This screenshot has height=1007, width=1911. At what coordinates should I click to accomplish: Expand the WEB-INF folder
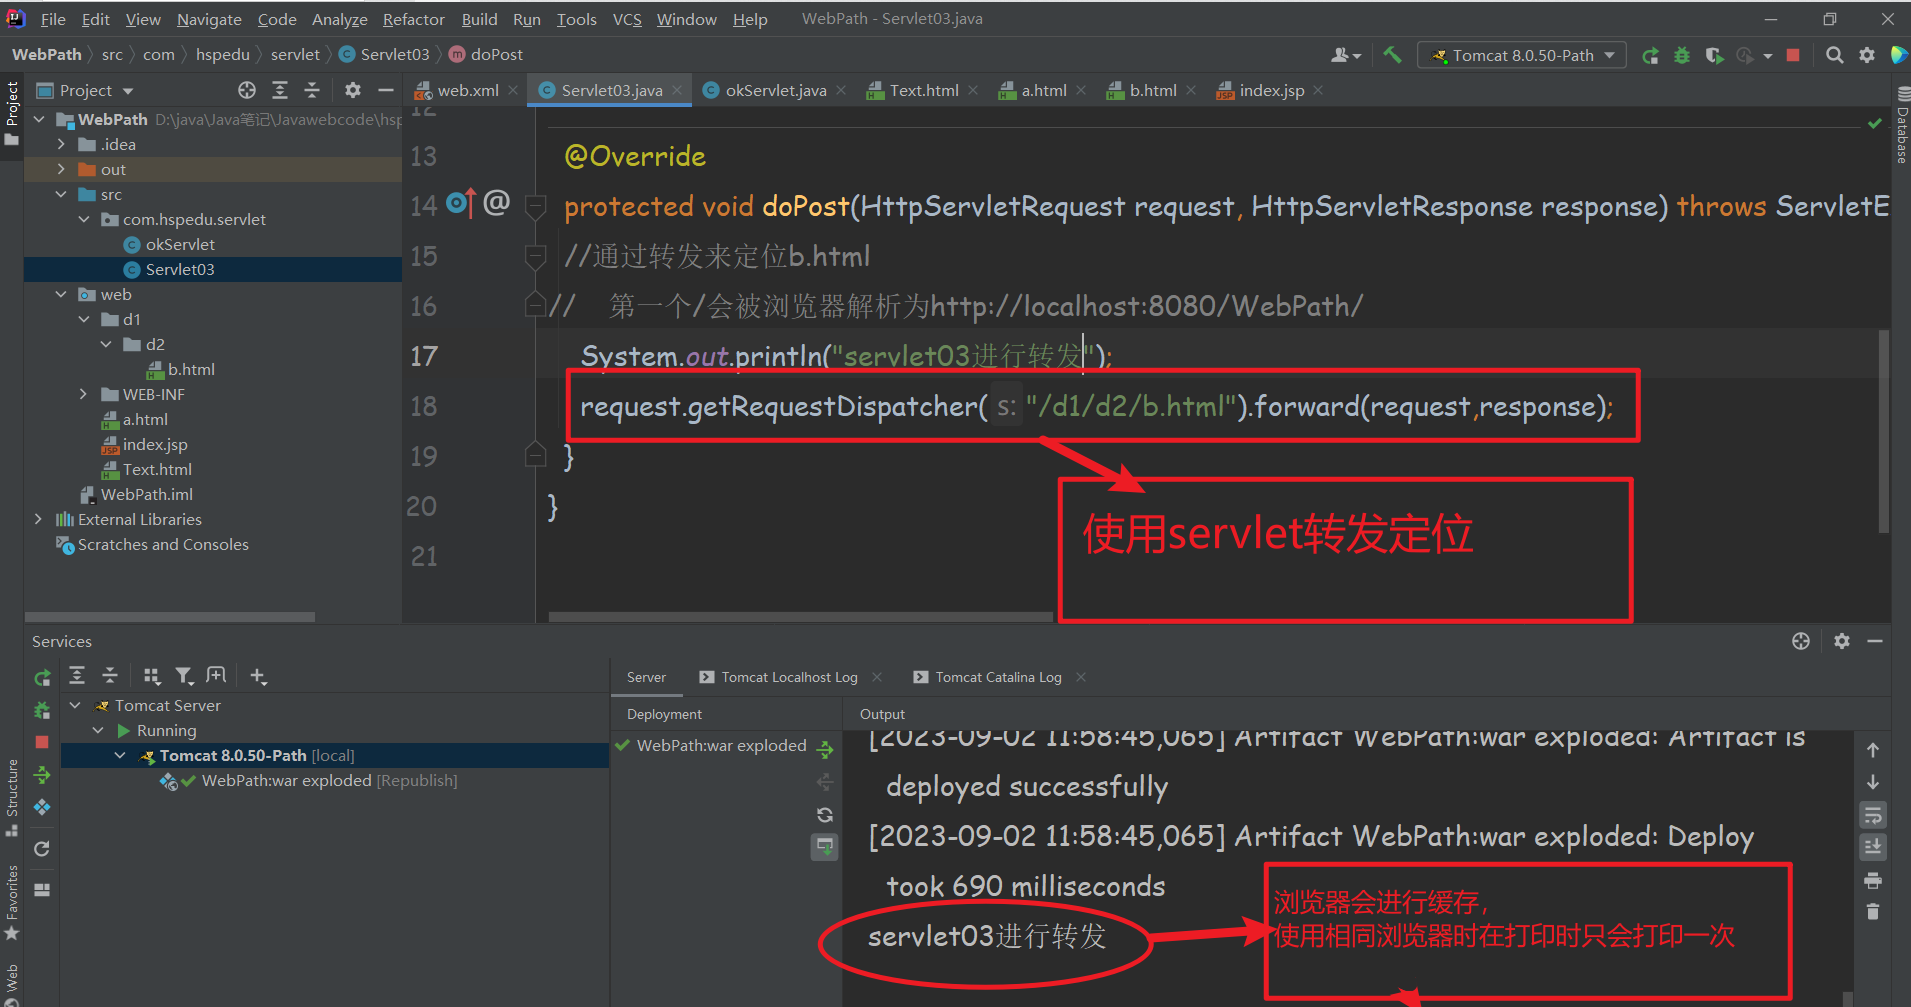84,394
